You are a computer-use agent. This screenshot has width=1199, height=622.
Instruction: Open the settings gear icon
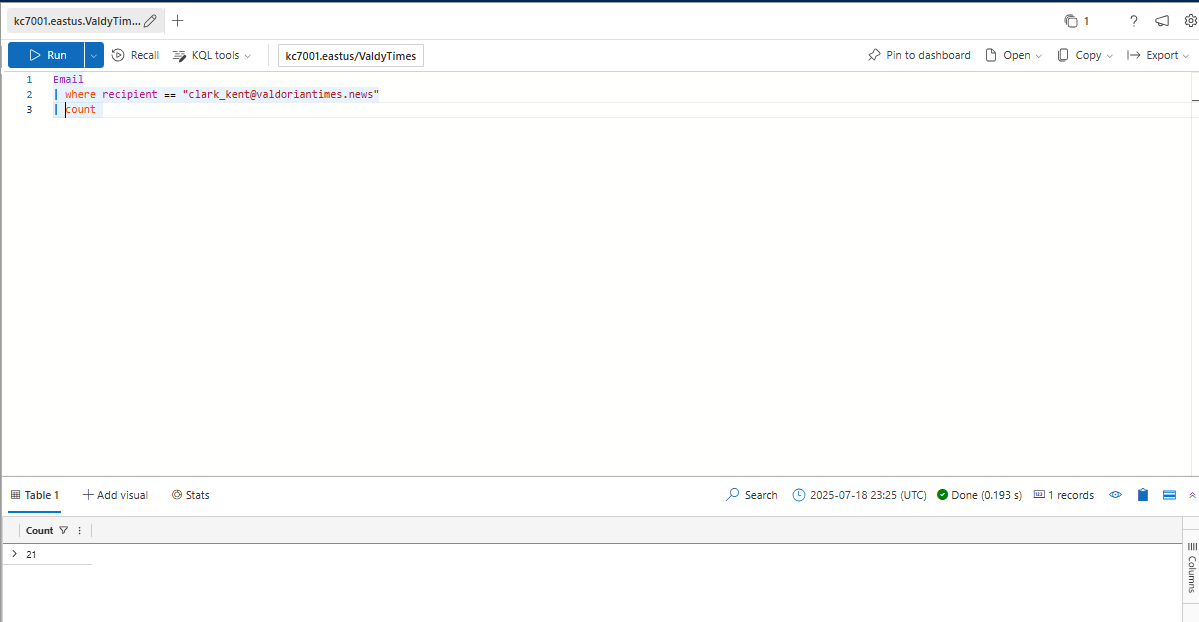1191,21
